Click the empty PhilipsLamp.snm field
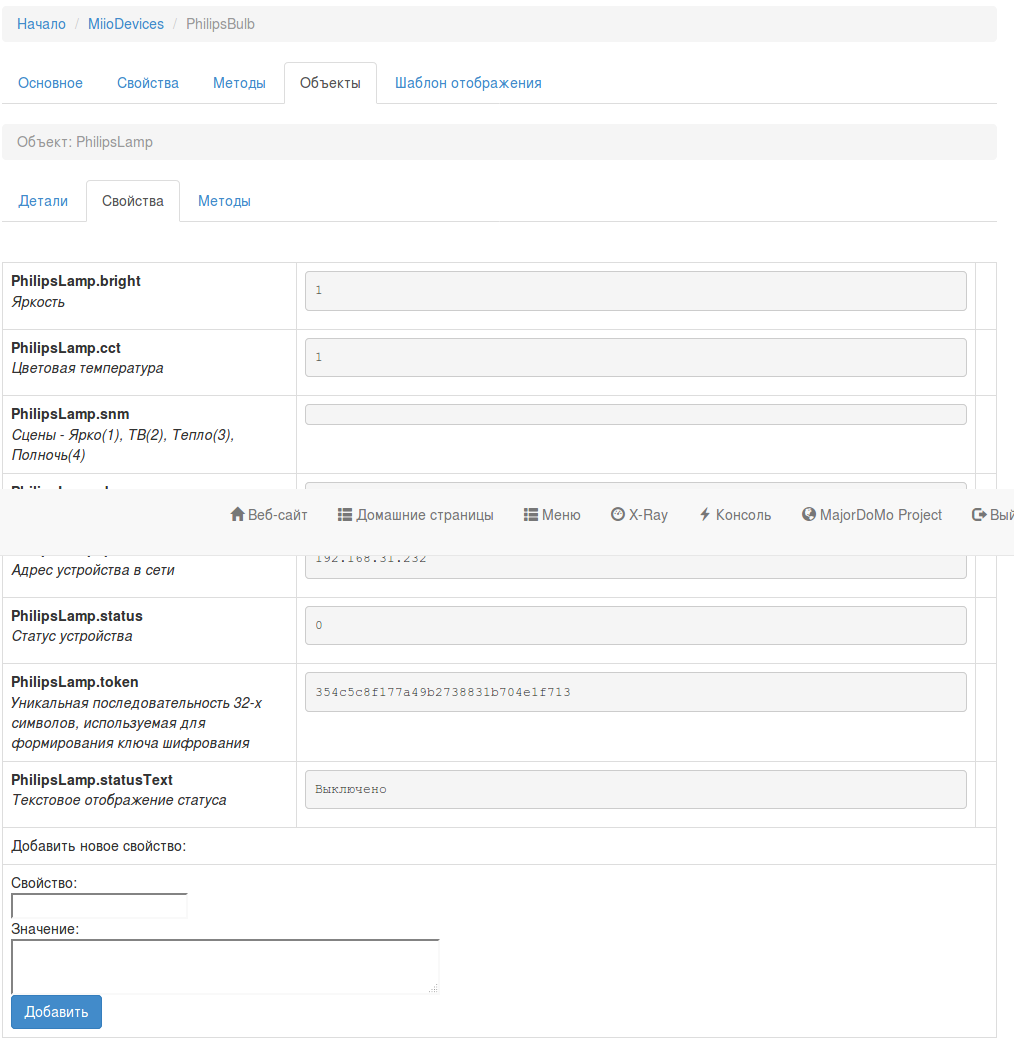 pos(635,414)
